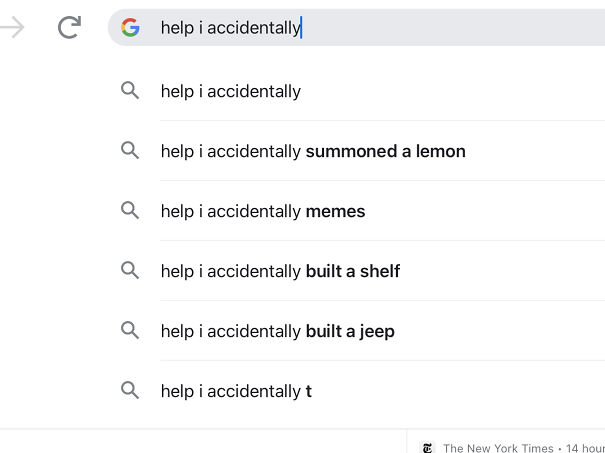Pick the 'help i accidentally t' suggestion
Screen dimensions: 605x453
point(236,391)
